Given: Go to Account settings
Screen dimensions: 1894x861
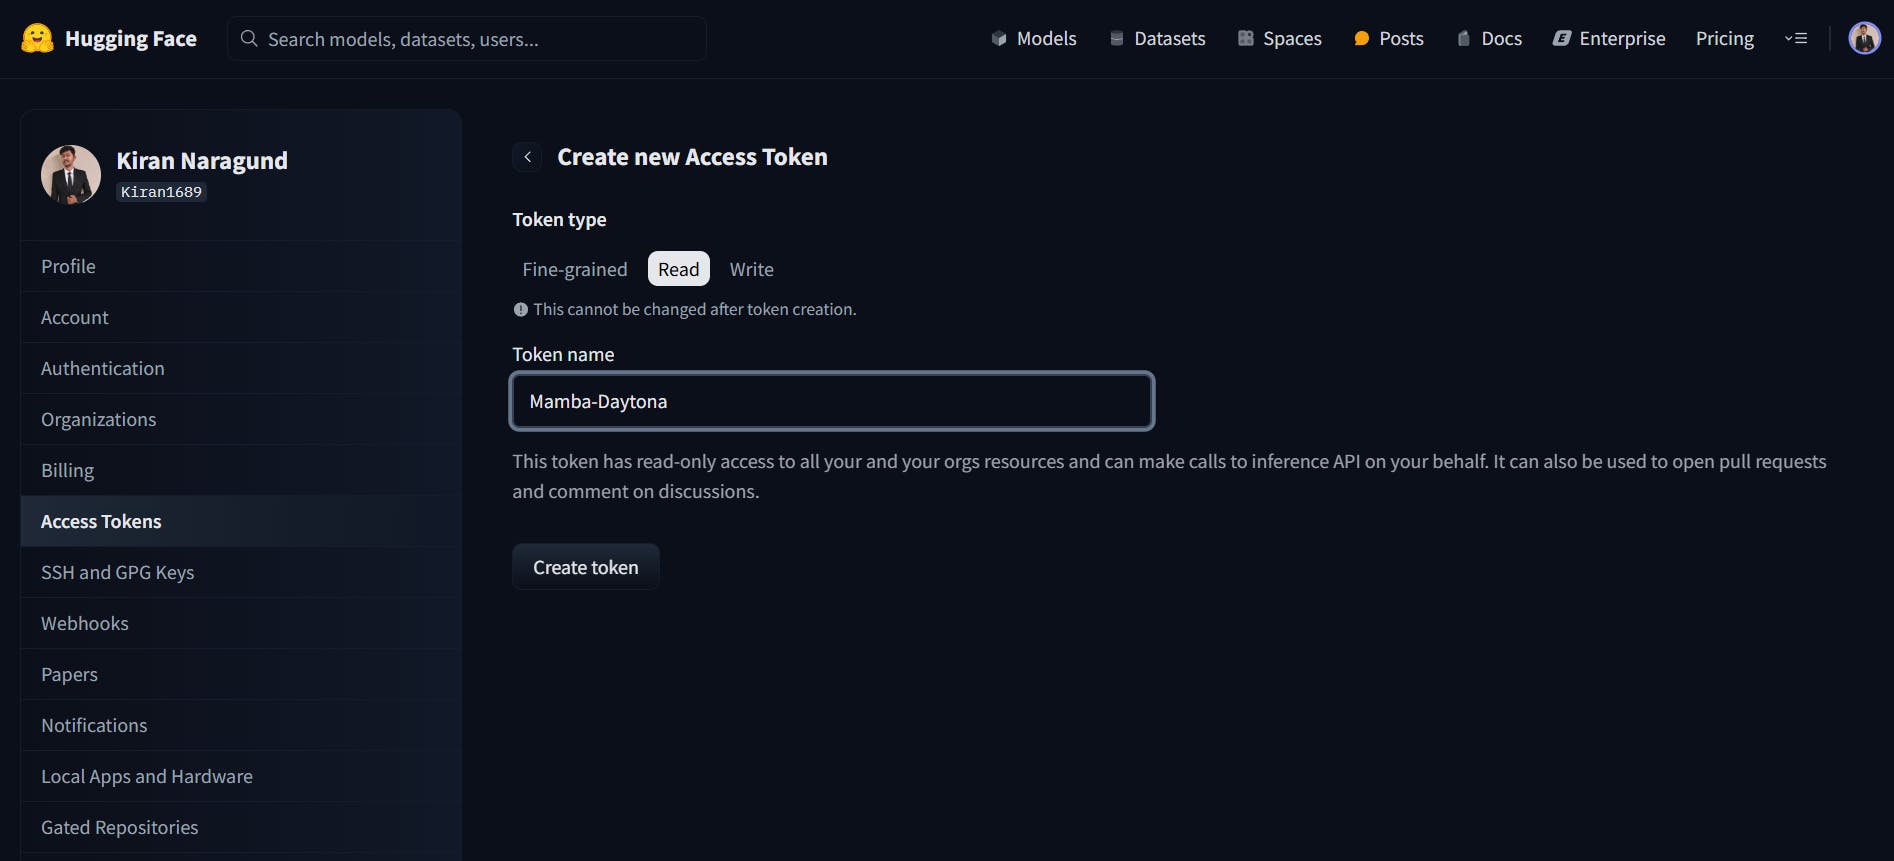Looking at the screenshot, I should (x=241, y=317).
